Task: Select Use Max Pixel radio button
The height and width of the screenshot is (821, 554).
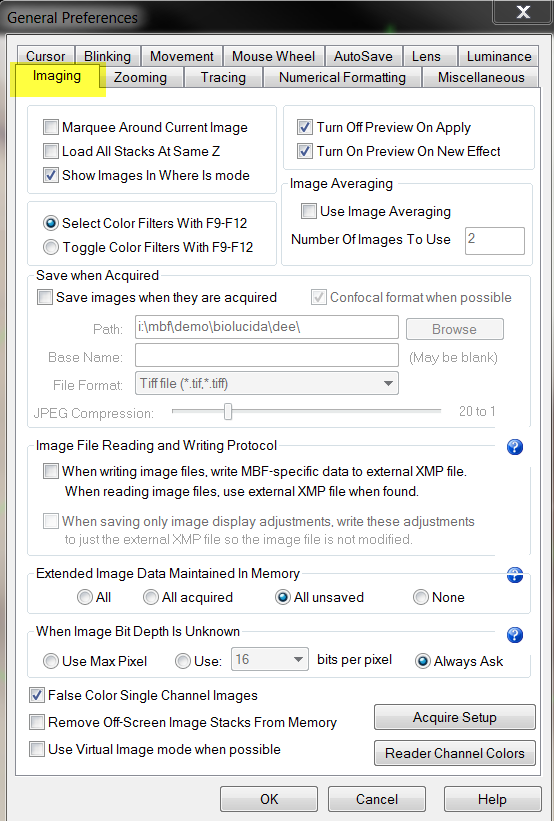Action: pyautogui.click(x=51, y=661)
